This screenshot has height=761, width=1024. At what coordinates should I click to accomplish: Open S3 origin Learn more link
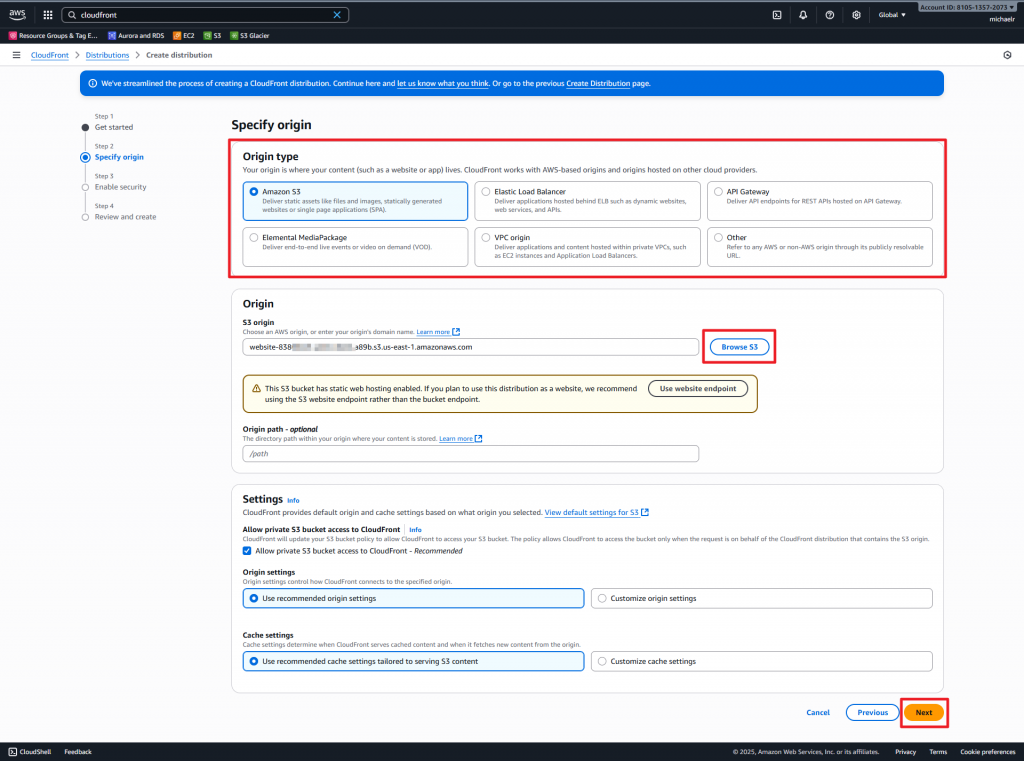point(438,332)
